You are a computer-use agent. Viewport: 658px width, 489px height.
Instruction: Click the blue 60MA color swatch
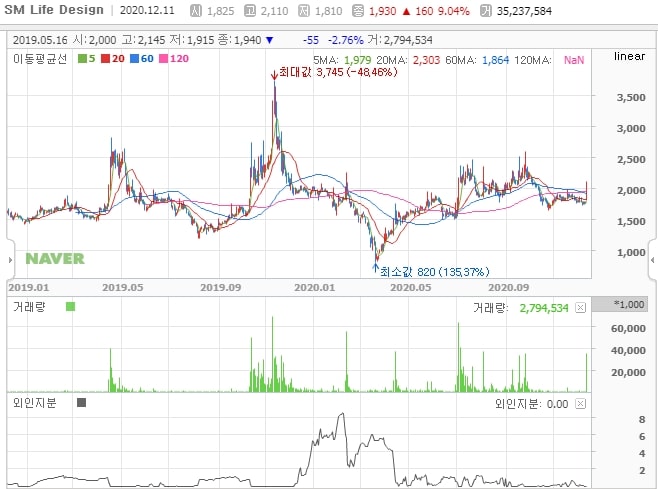click(x=134, y=59)
